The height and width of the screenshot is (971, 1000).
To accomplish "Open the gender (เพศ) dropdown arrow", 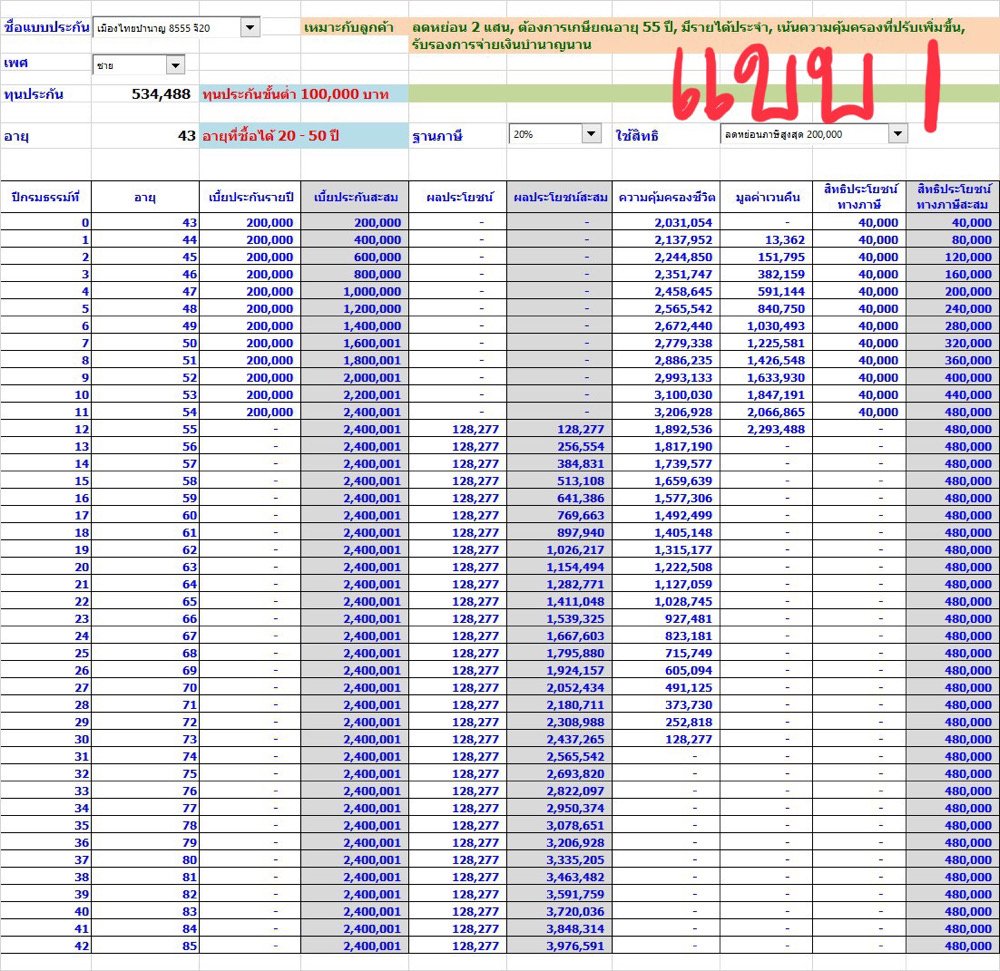I will tap(175, 65).
